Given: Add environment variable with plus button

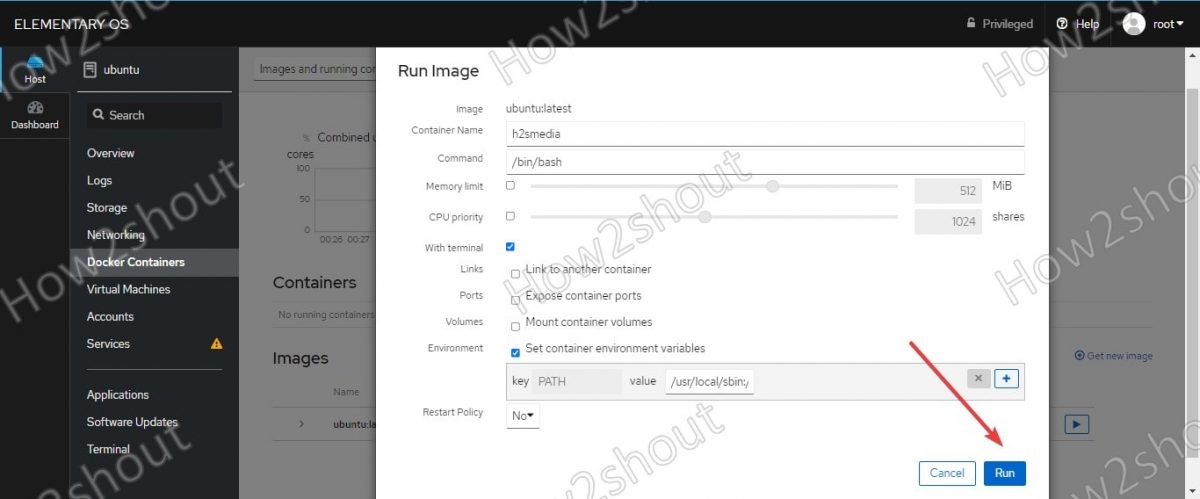Looking at the screenshot, I should point(1007,378).
